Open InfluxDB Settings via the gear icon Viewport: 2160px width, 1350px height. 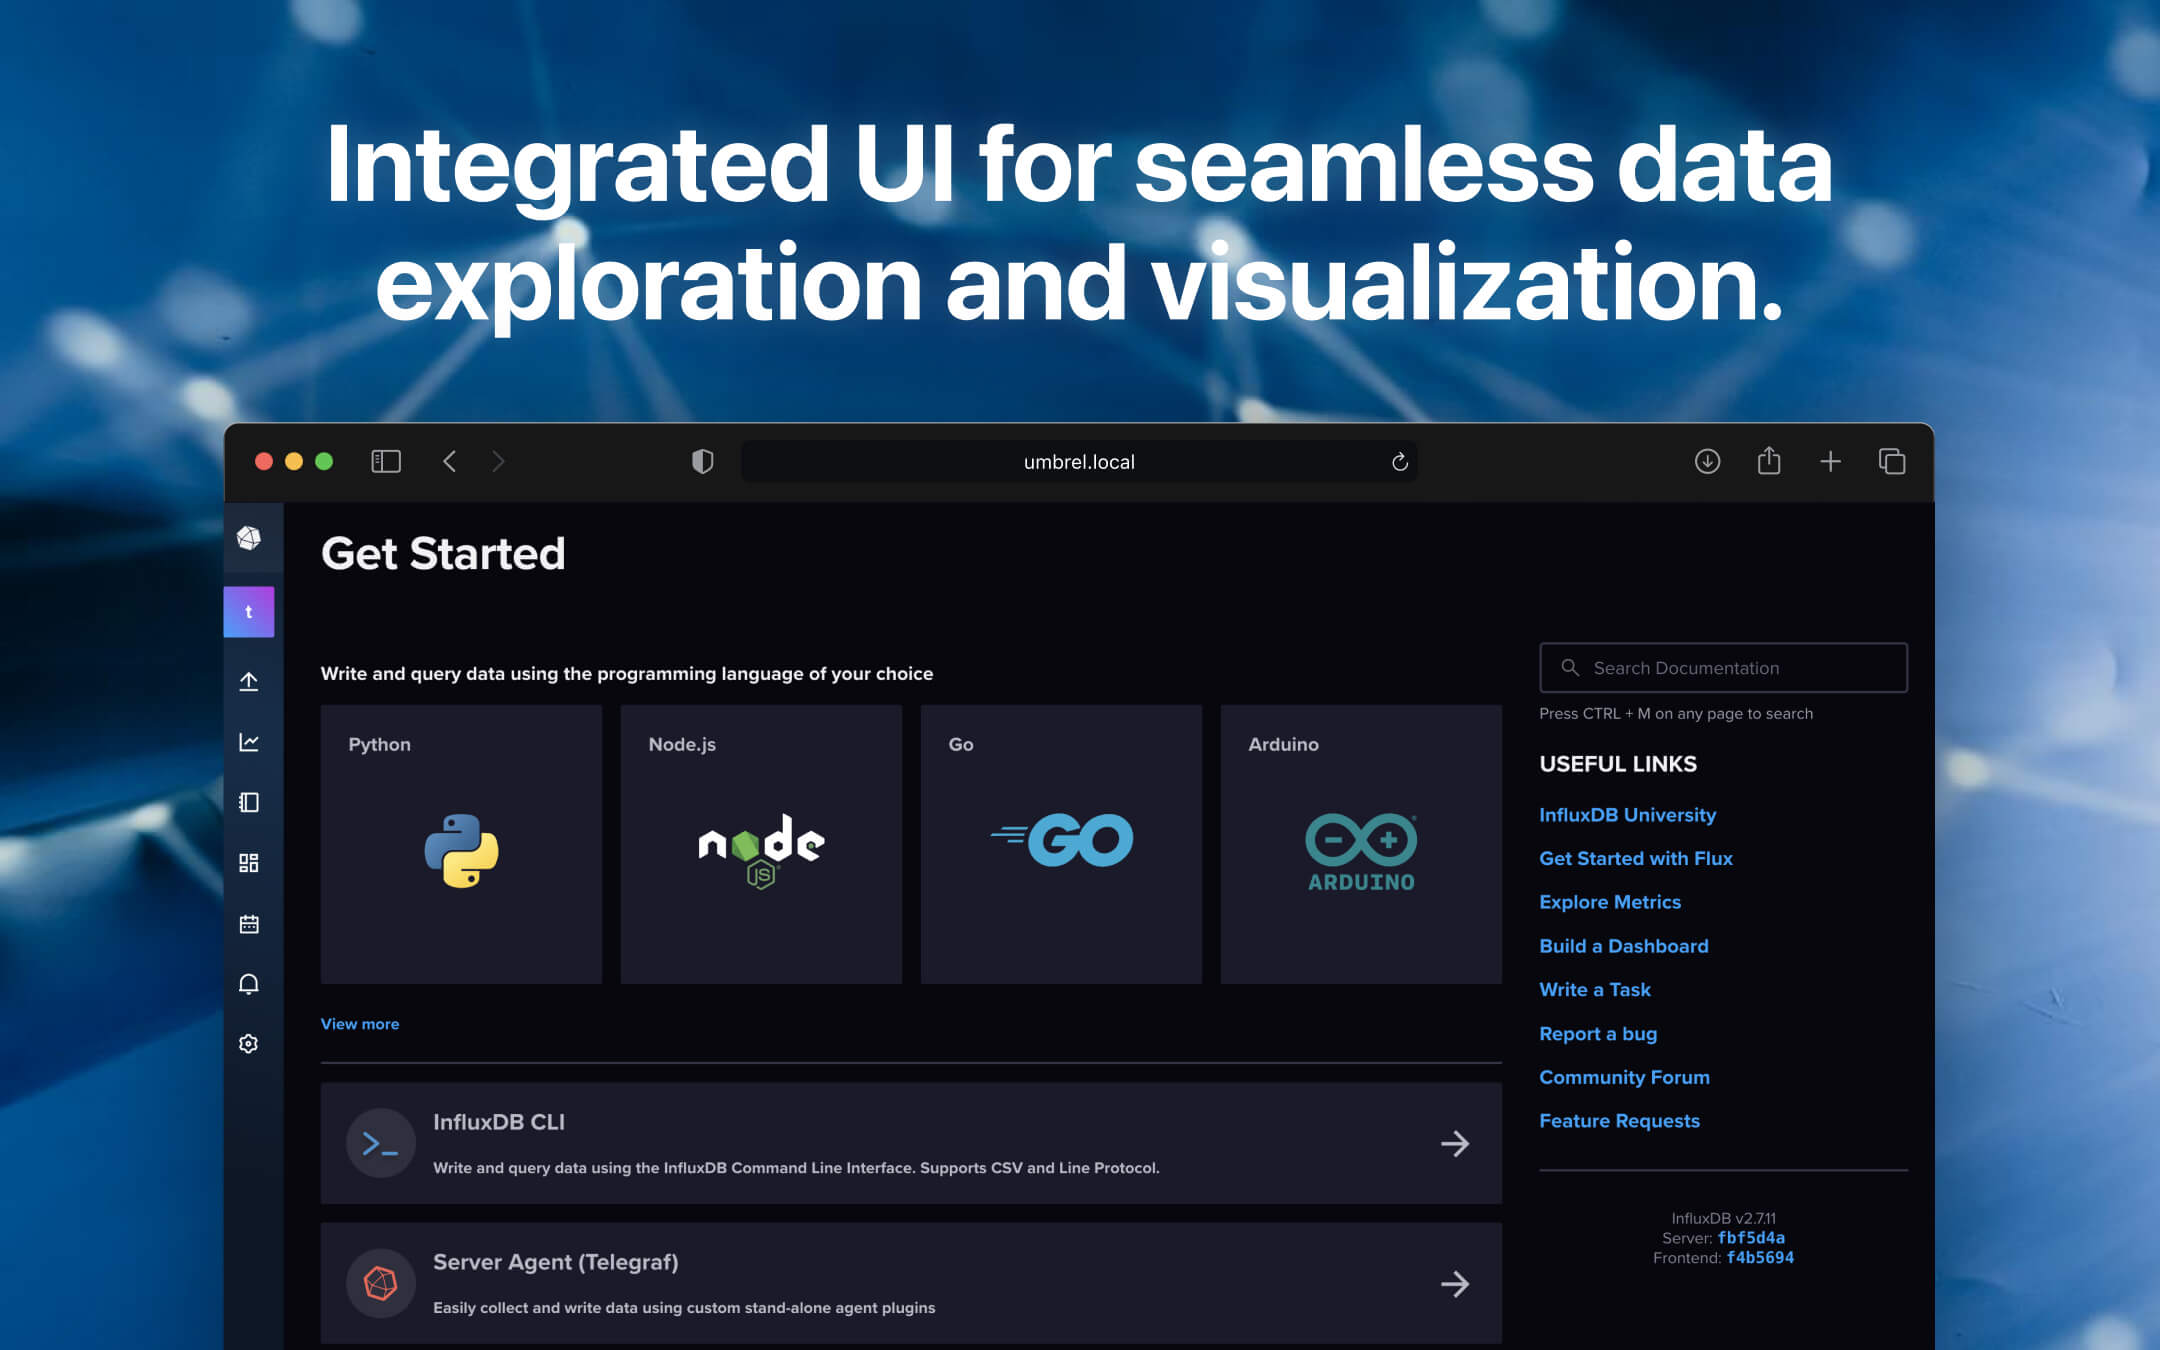[x=249, y=1044]
